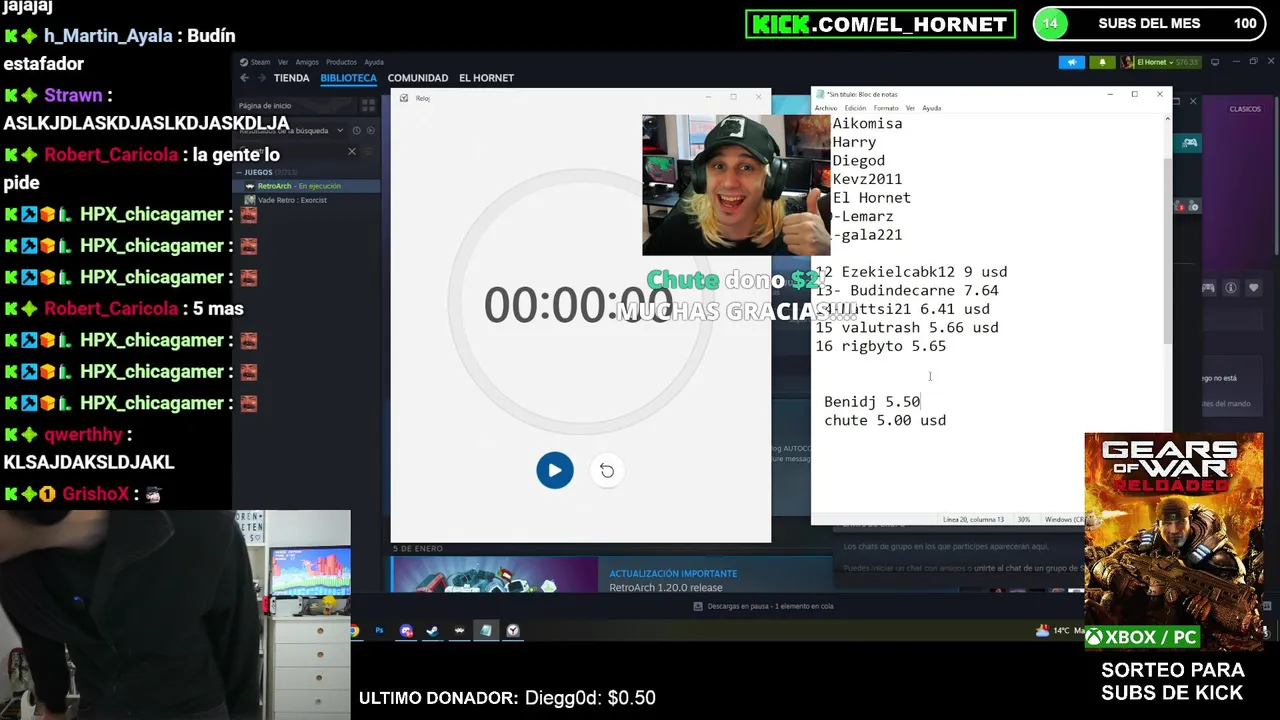
Task: Open the Reloj clock app from taskbar
Action: 512,631
